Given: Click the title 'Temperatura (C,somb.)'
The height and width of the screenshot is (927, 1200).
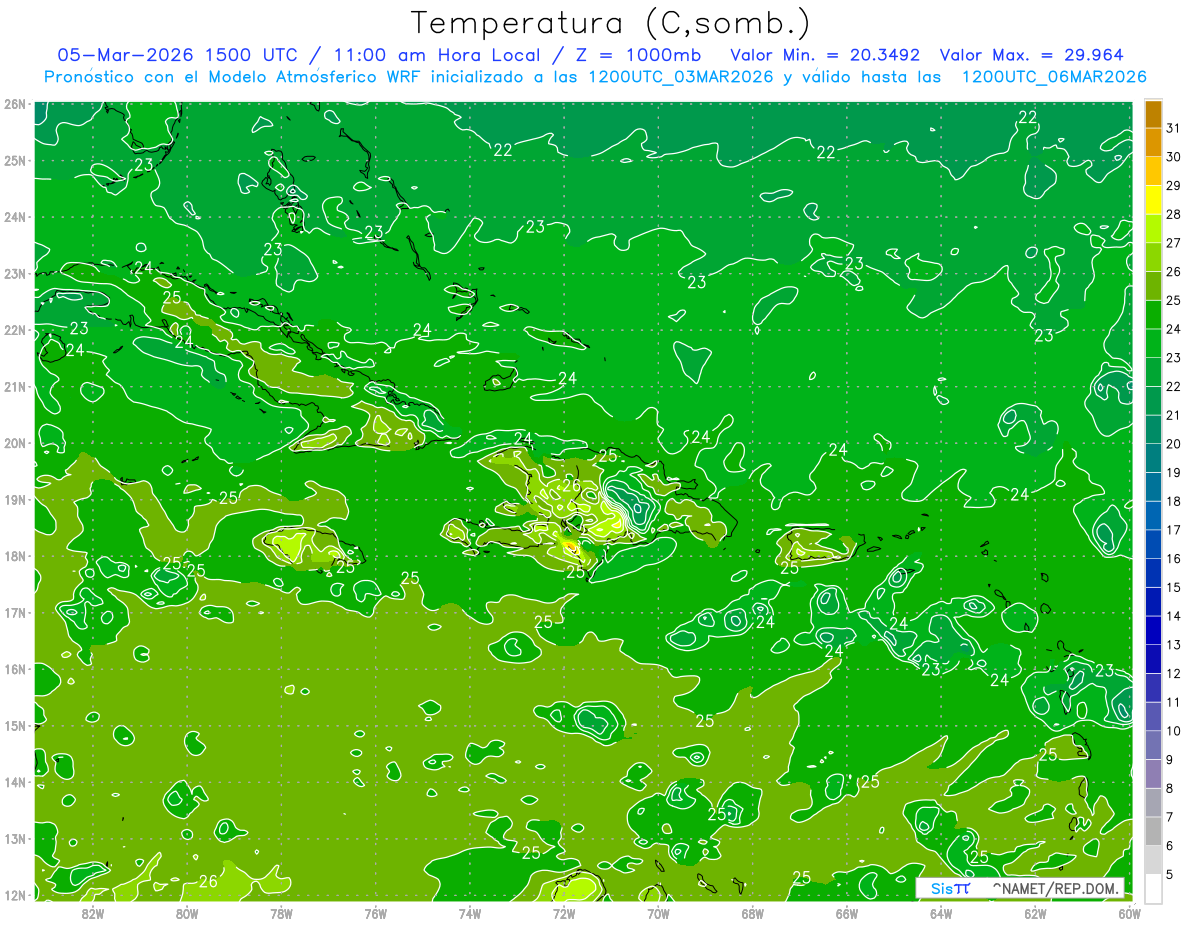Looking at the screenshot, I should pos(611,23).
